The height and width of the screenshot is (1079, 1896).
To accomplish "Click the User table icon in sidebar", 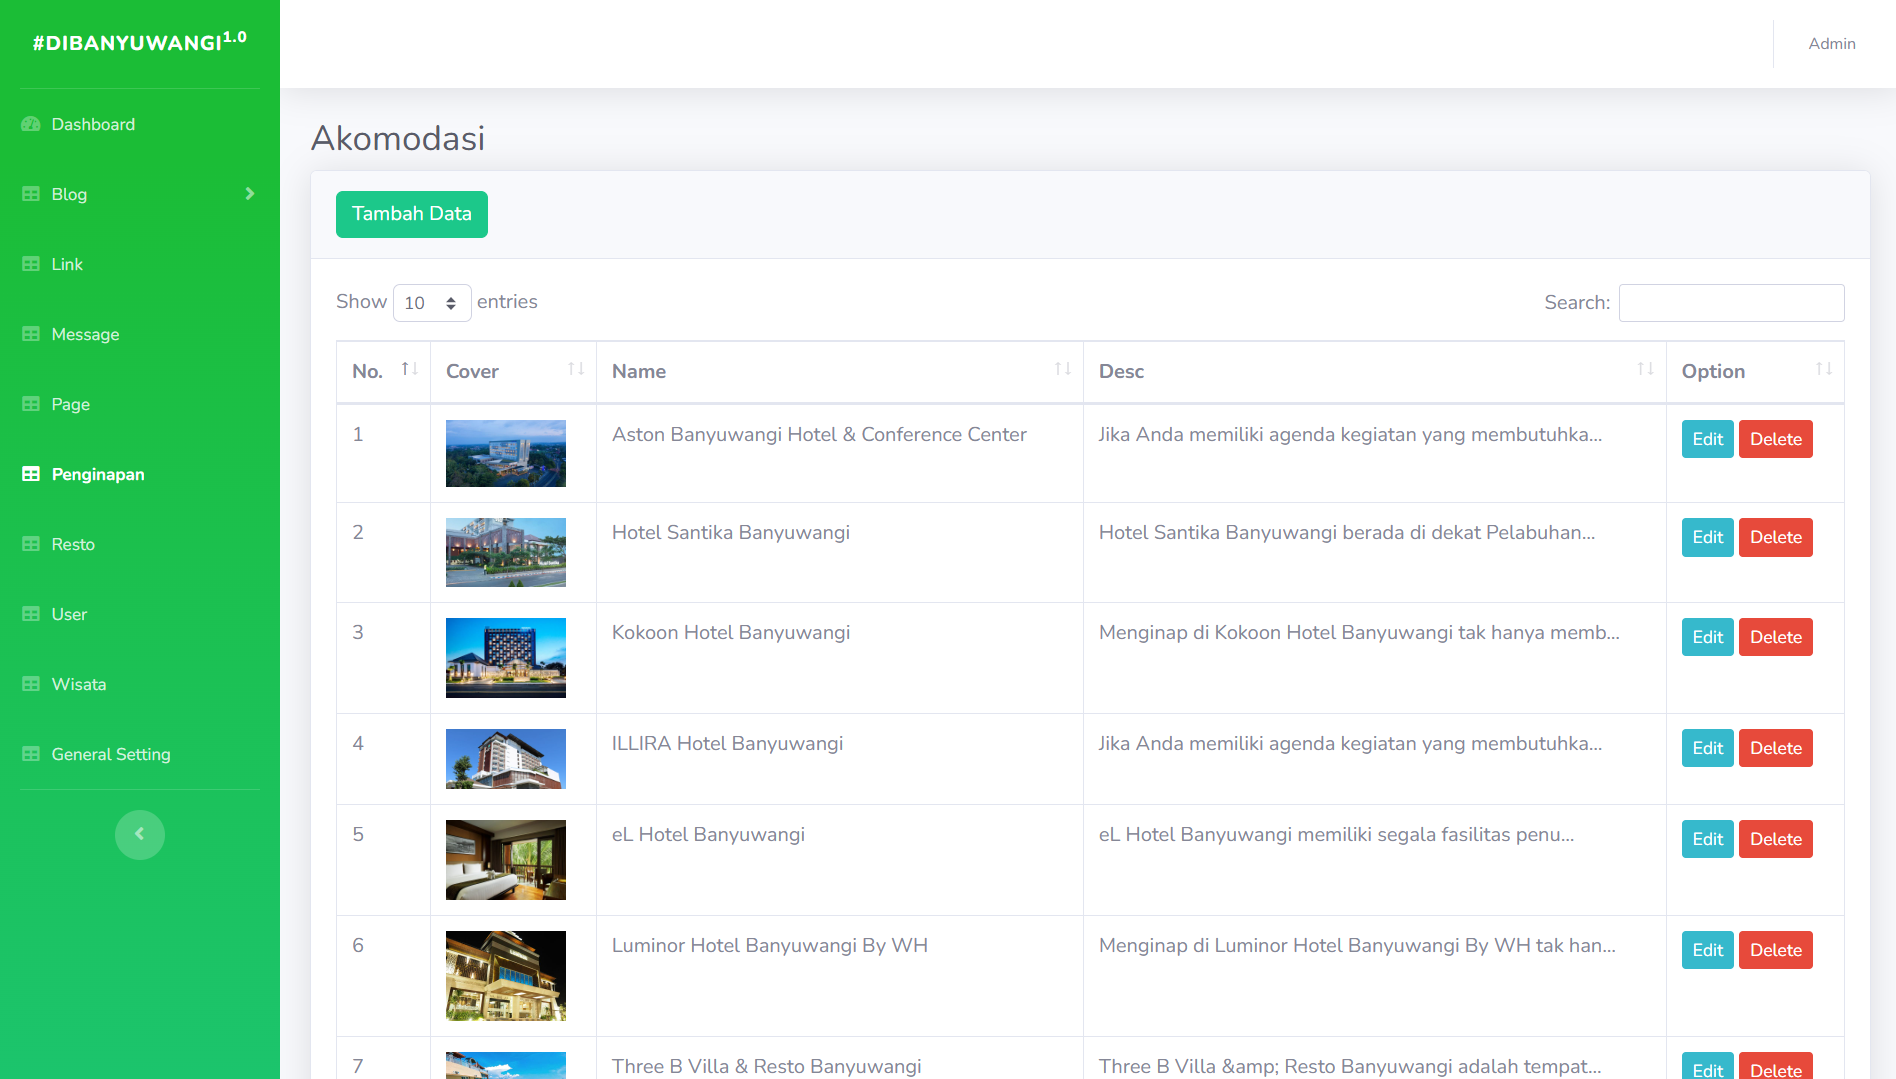I will (31, 614).
